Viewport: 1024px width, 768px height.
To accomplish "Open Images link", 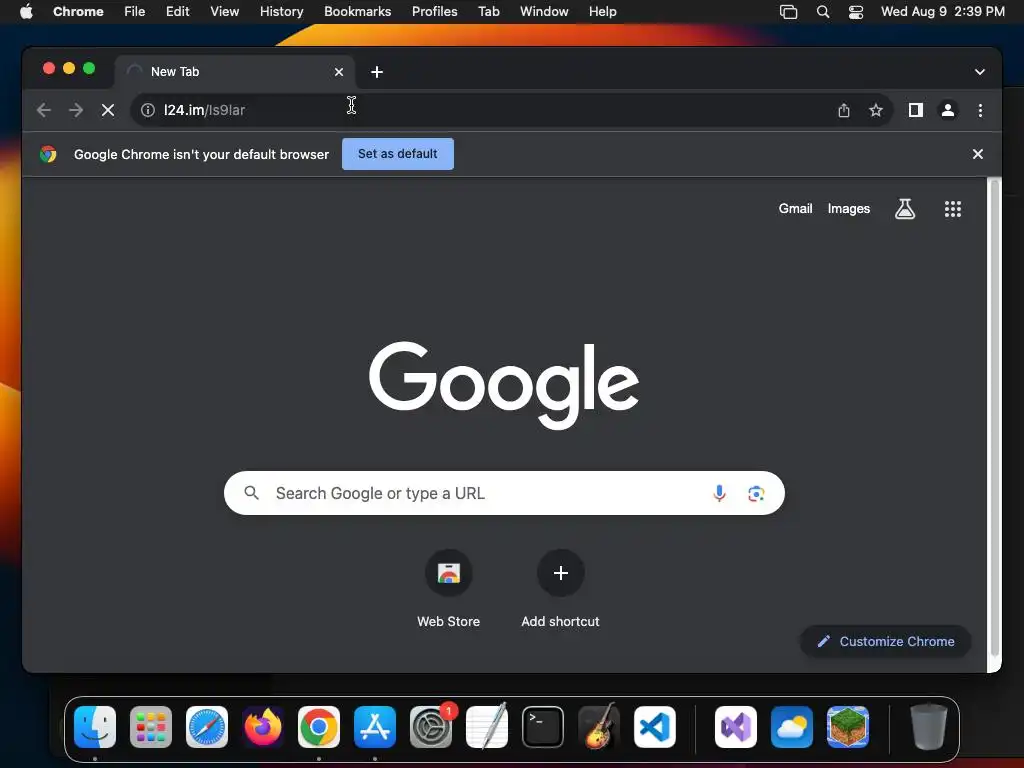I will point(848,208).
